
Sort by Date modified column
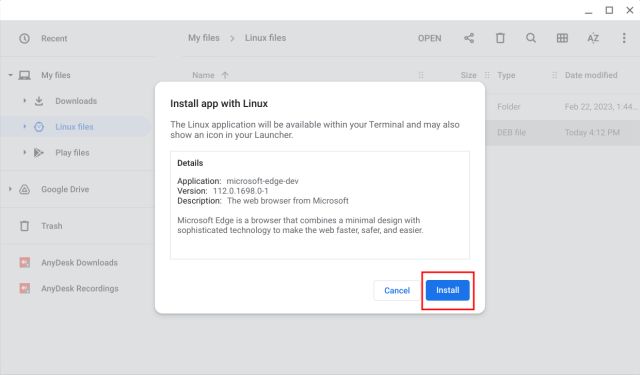(591, 75)
